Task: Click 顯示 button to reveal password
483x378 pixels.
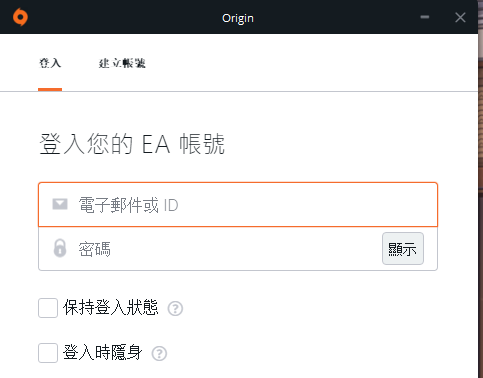Action: point(403,249)
